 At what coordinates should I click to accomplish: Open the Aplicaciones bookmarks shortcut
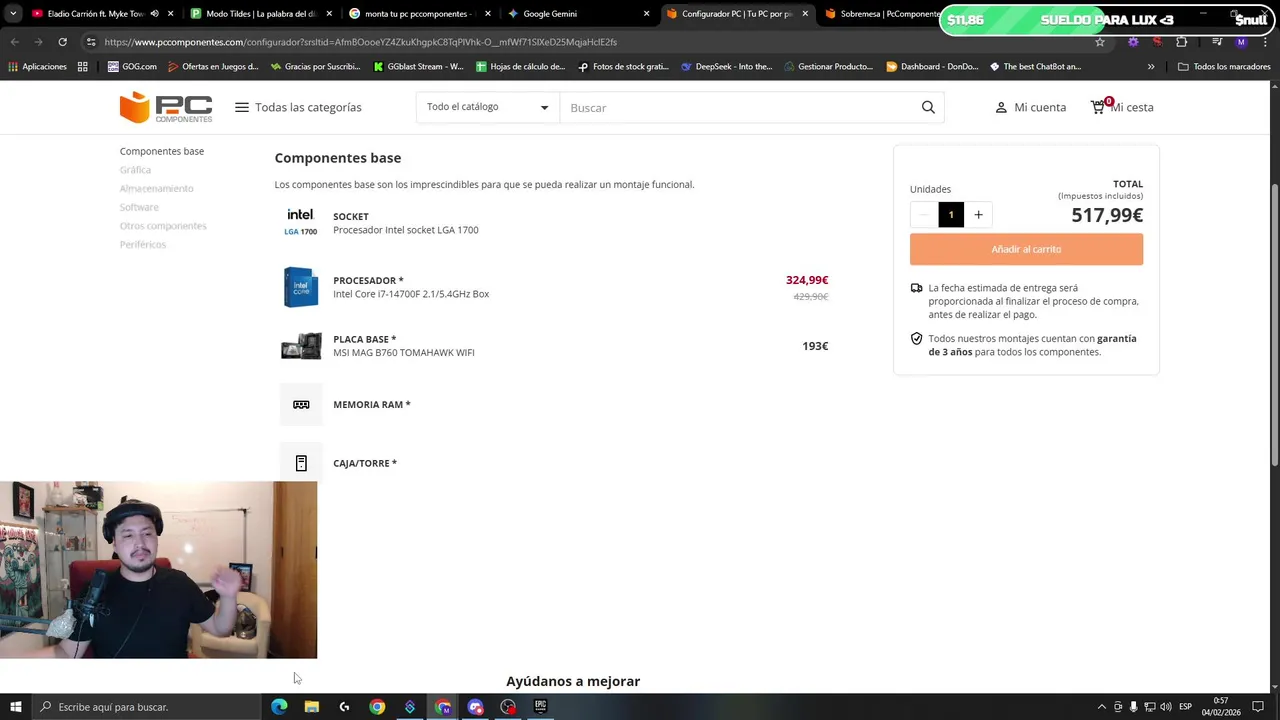(37, 67)
